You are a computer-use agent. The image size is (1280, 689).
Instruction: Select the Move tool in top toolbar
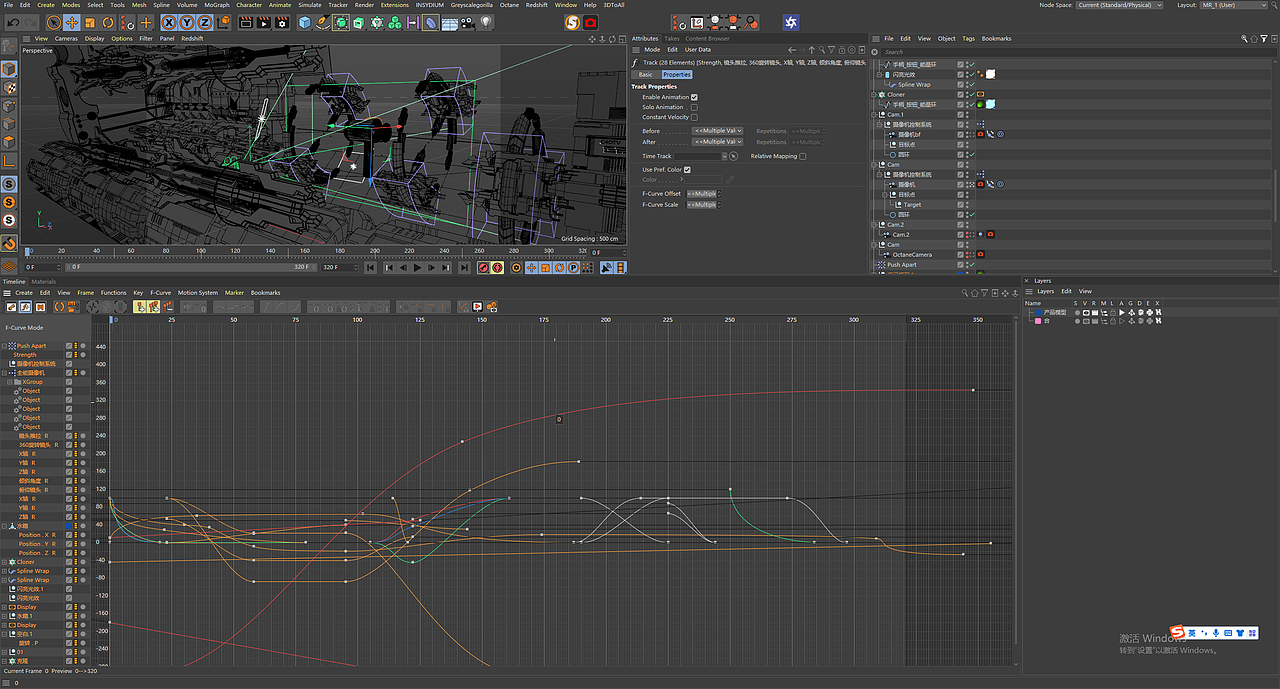click(72, 22)
